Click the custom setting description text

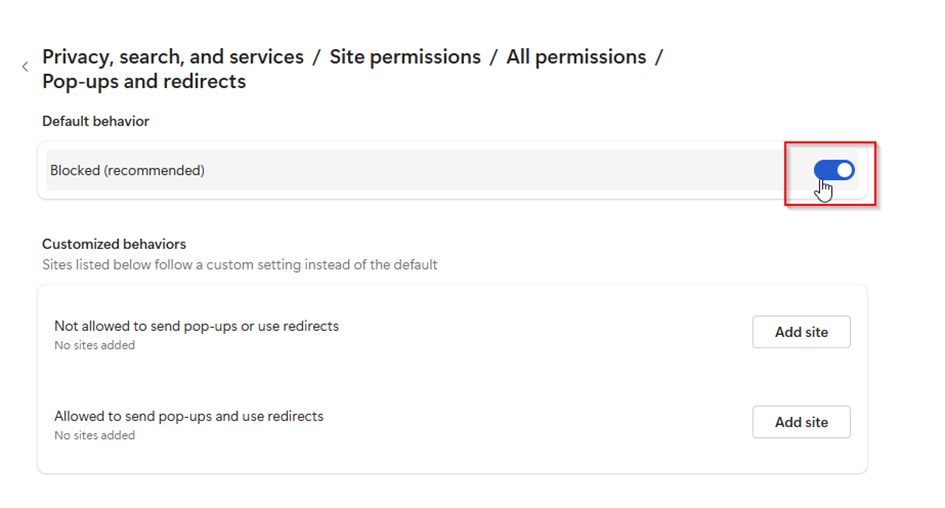click(x=240, y=265)
